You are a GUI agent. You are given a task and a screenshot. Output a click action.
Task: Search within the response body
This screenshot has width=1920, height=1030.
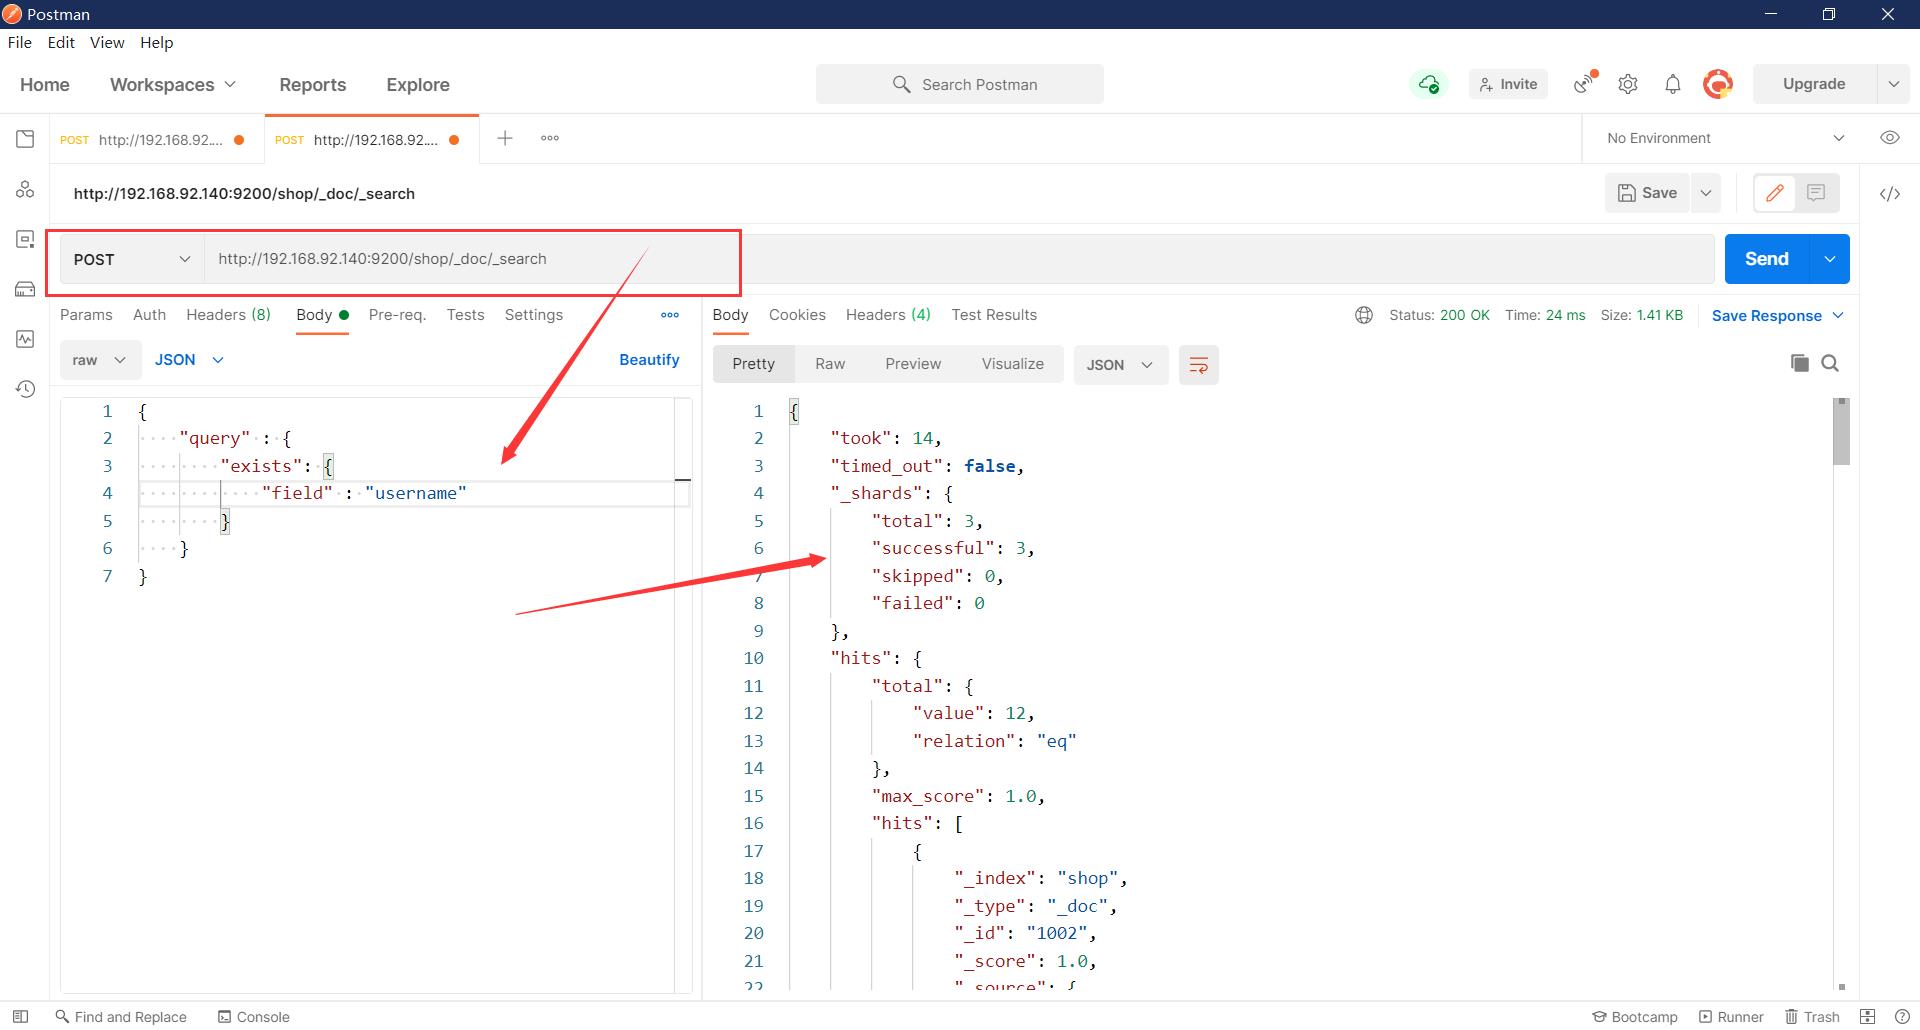pos(1830,363)
